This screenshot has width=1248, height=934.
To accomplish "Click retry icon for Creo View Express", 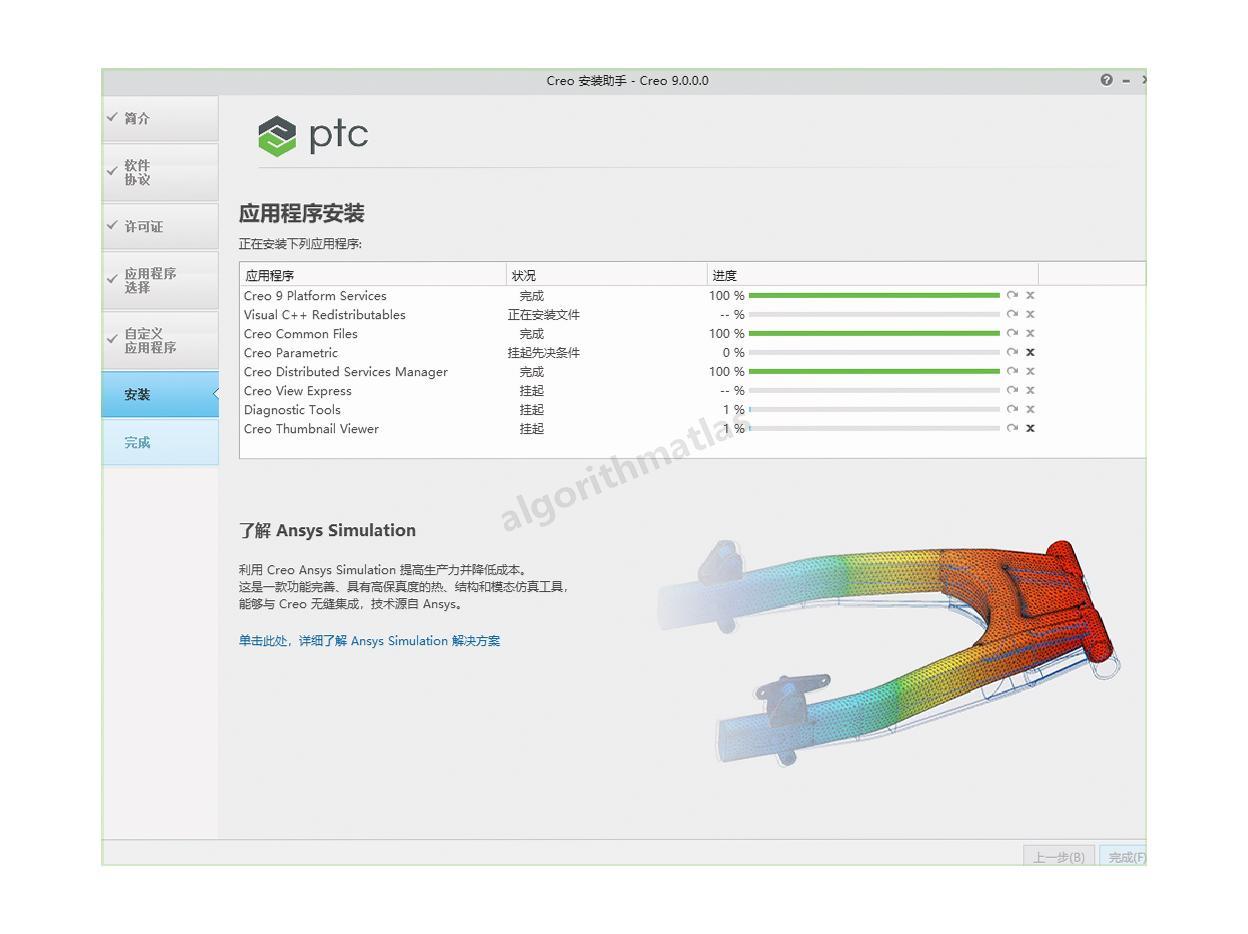I will tap(1012, 390).
